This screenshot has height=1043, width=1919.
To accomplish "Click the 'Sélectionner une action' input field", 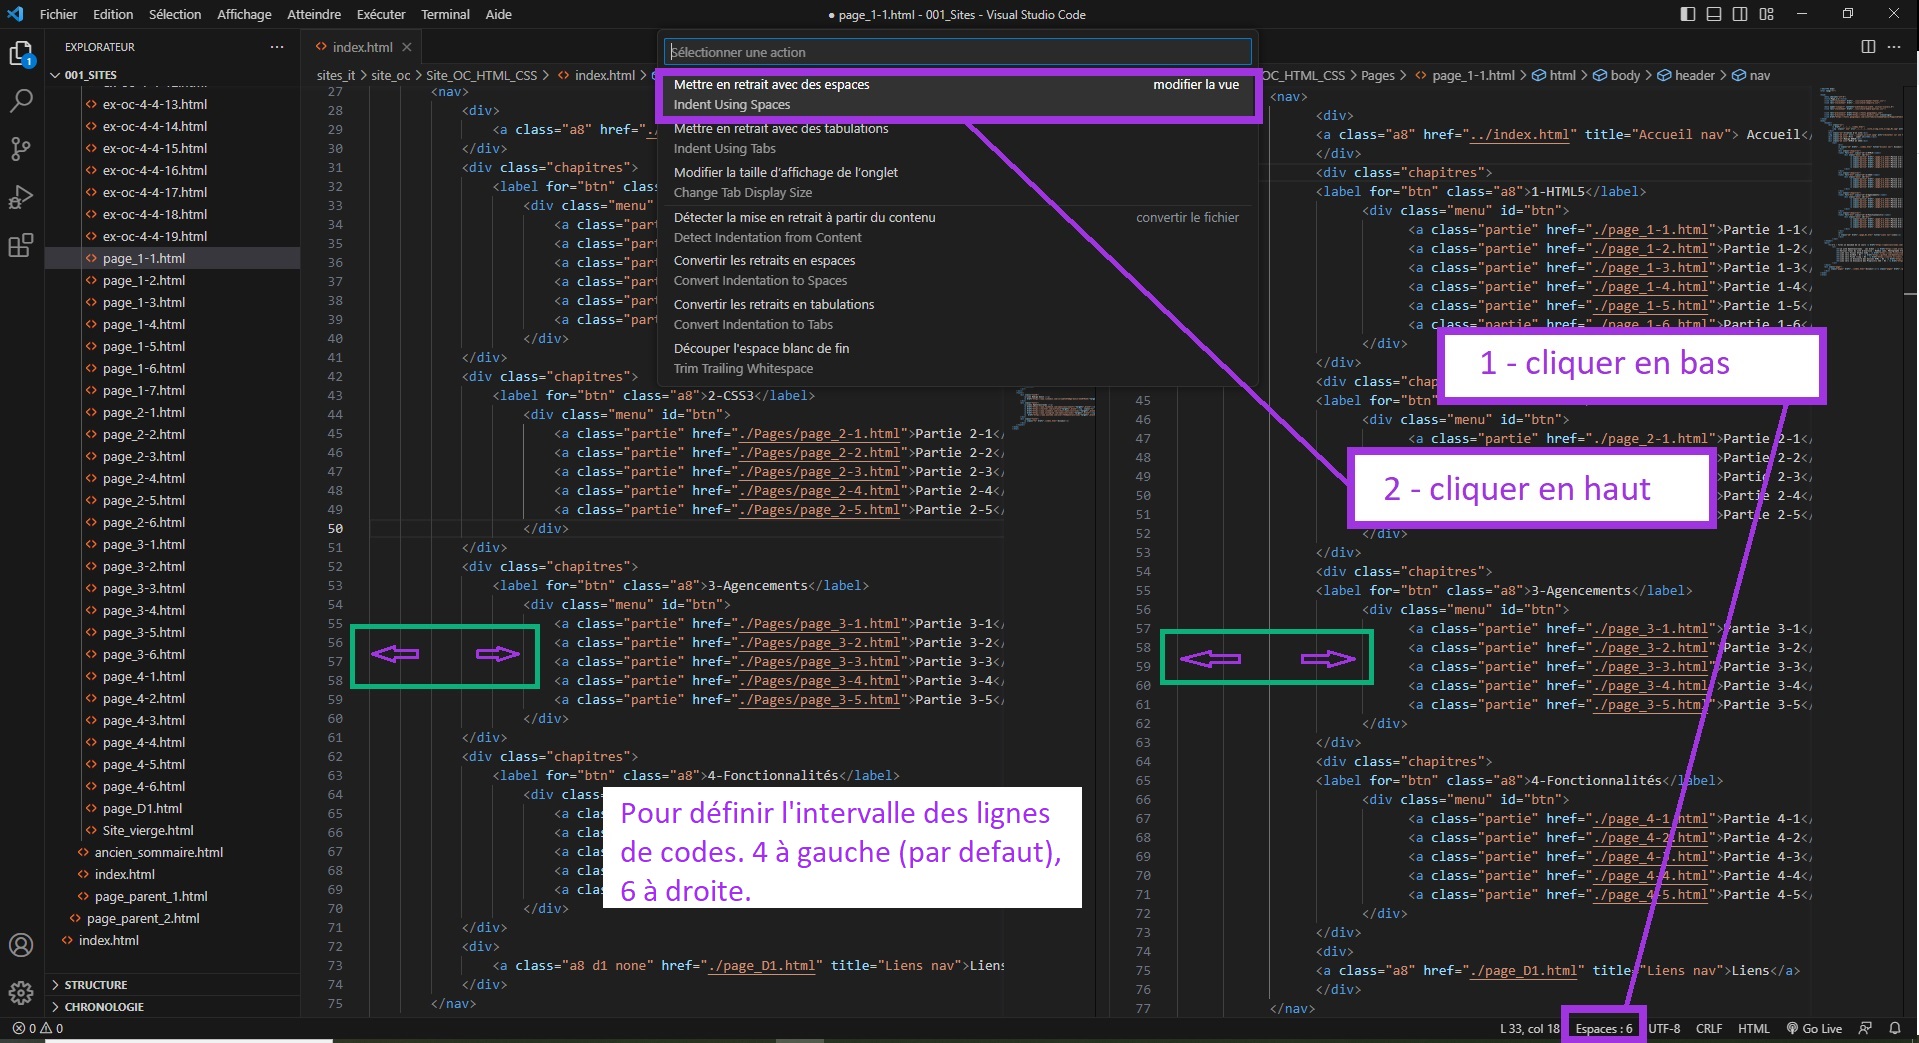I will pos(957,52).
